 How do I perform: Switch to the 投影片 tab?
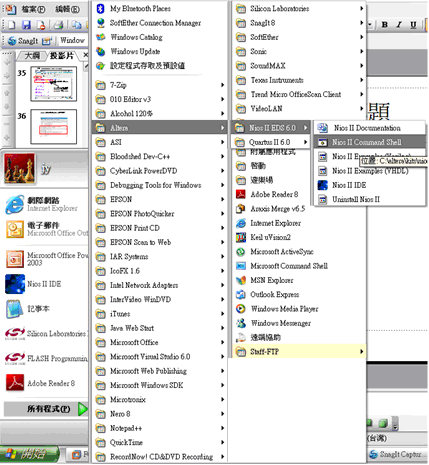tap(62, 56)
